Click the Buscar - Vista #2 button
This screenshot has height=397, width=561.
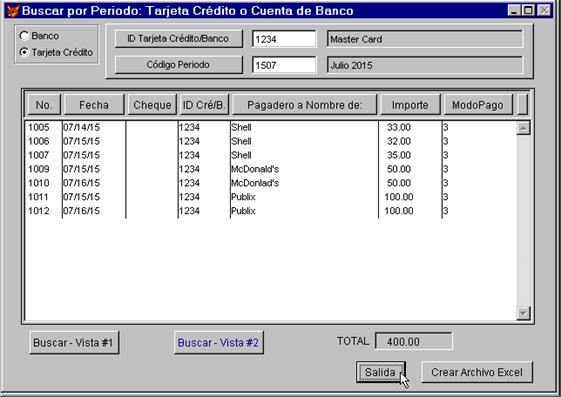218,342
